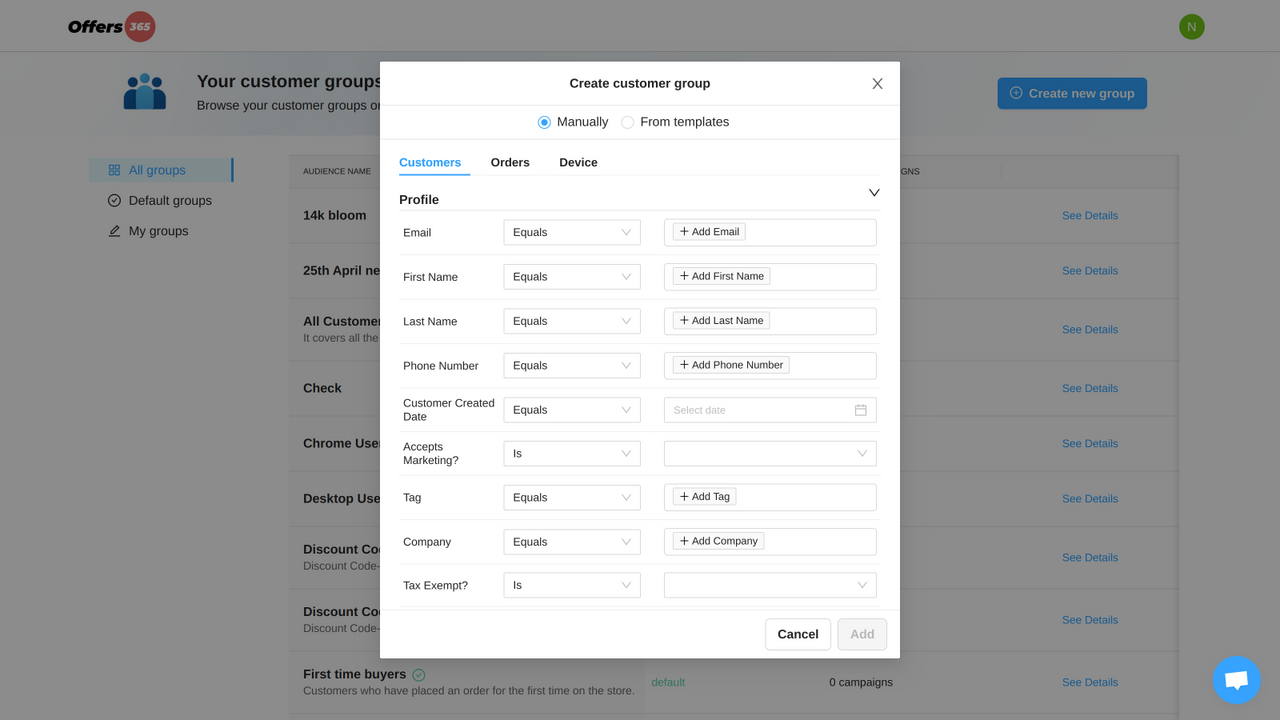Click the All groups grid icon
Screen dimensions: 1280x720
click(114, 170)
